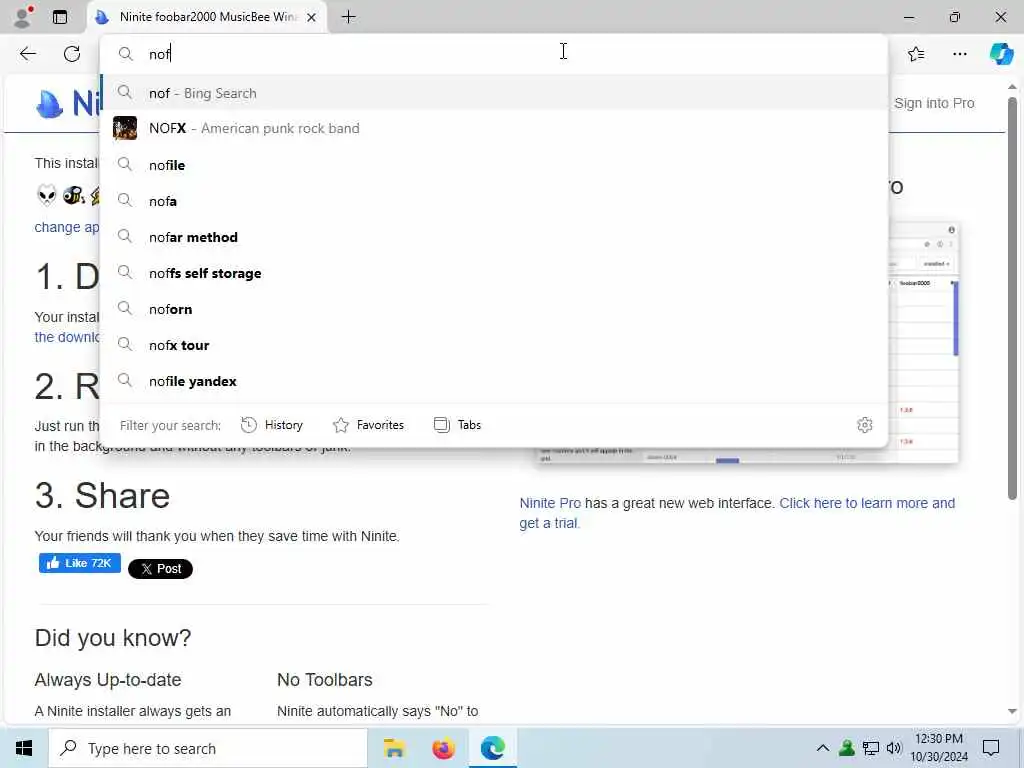Open the Ninite Pro link
The width and height of the screenshot is (1024, 768).
click(x=550, y=504)
